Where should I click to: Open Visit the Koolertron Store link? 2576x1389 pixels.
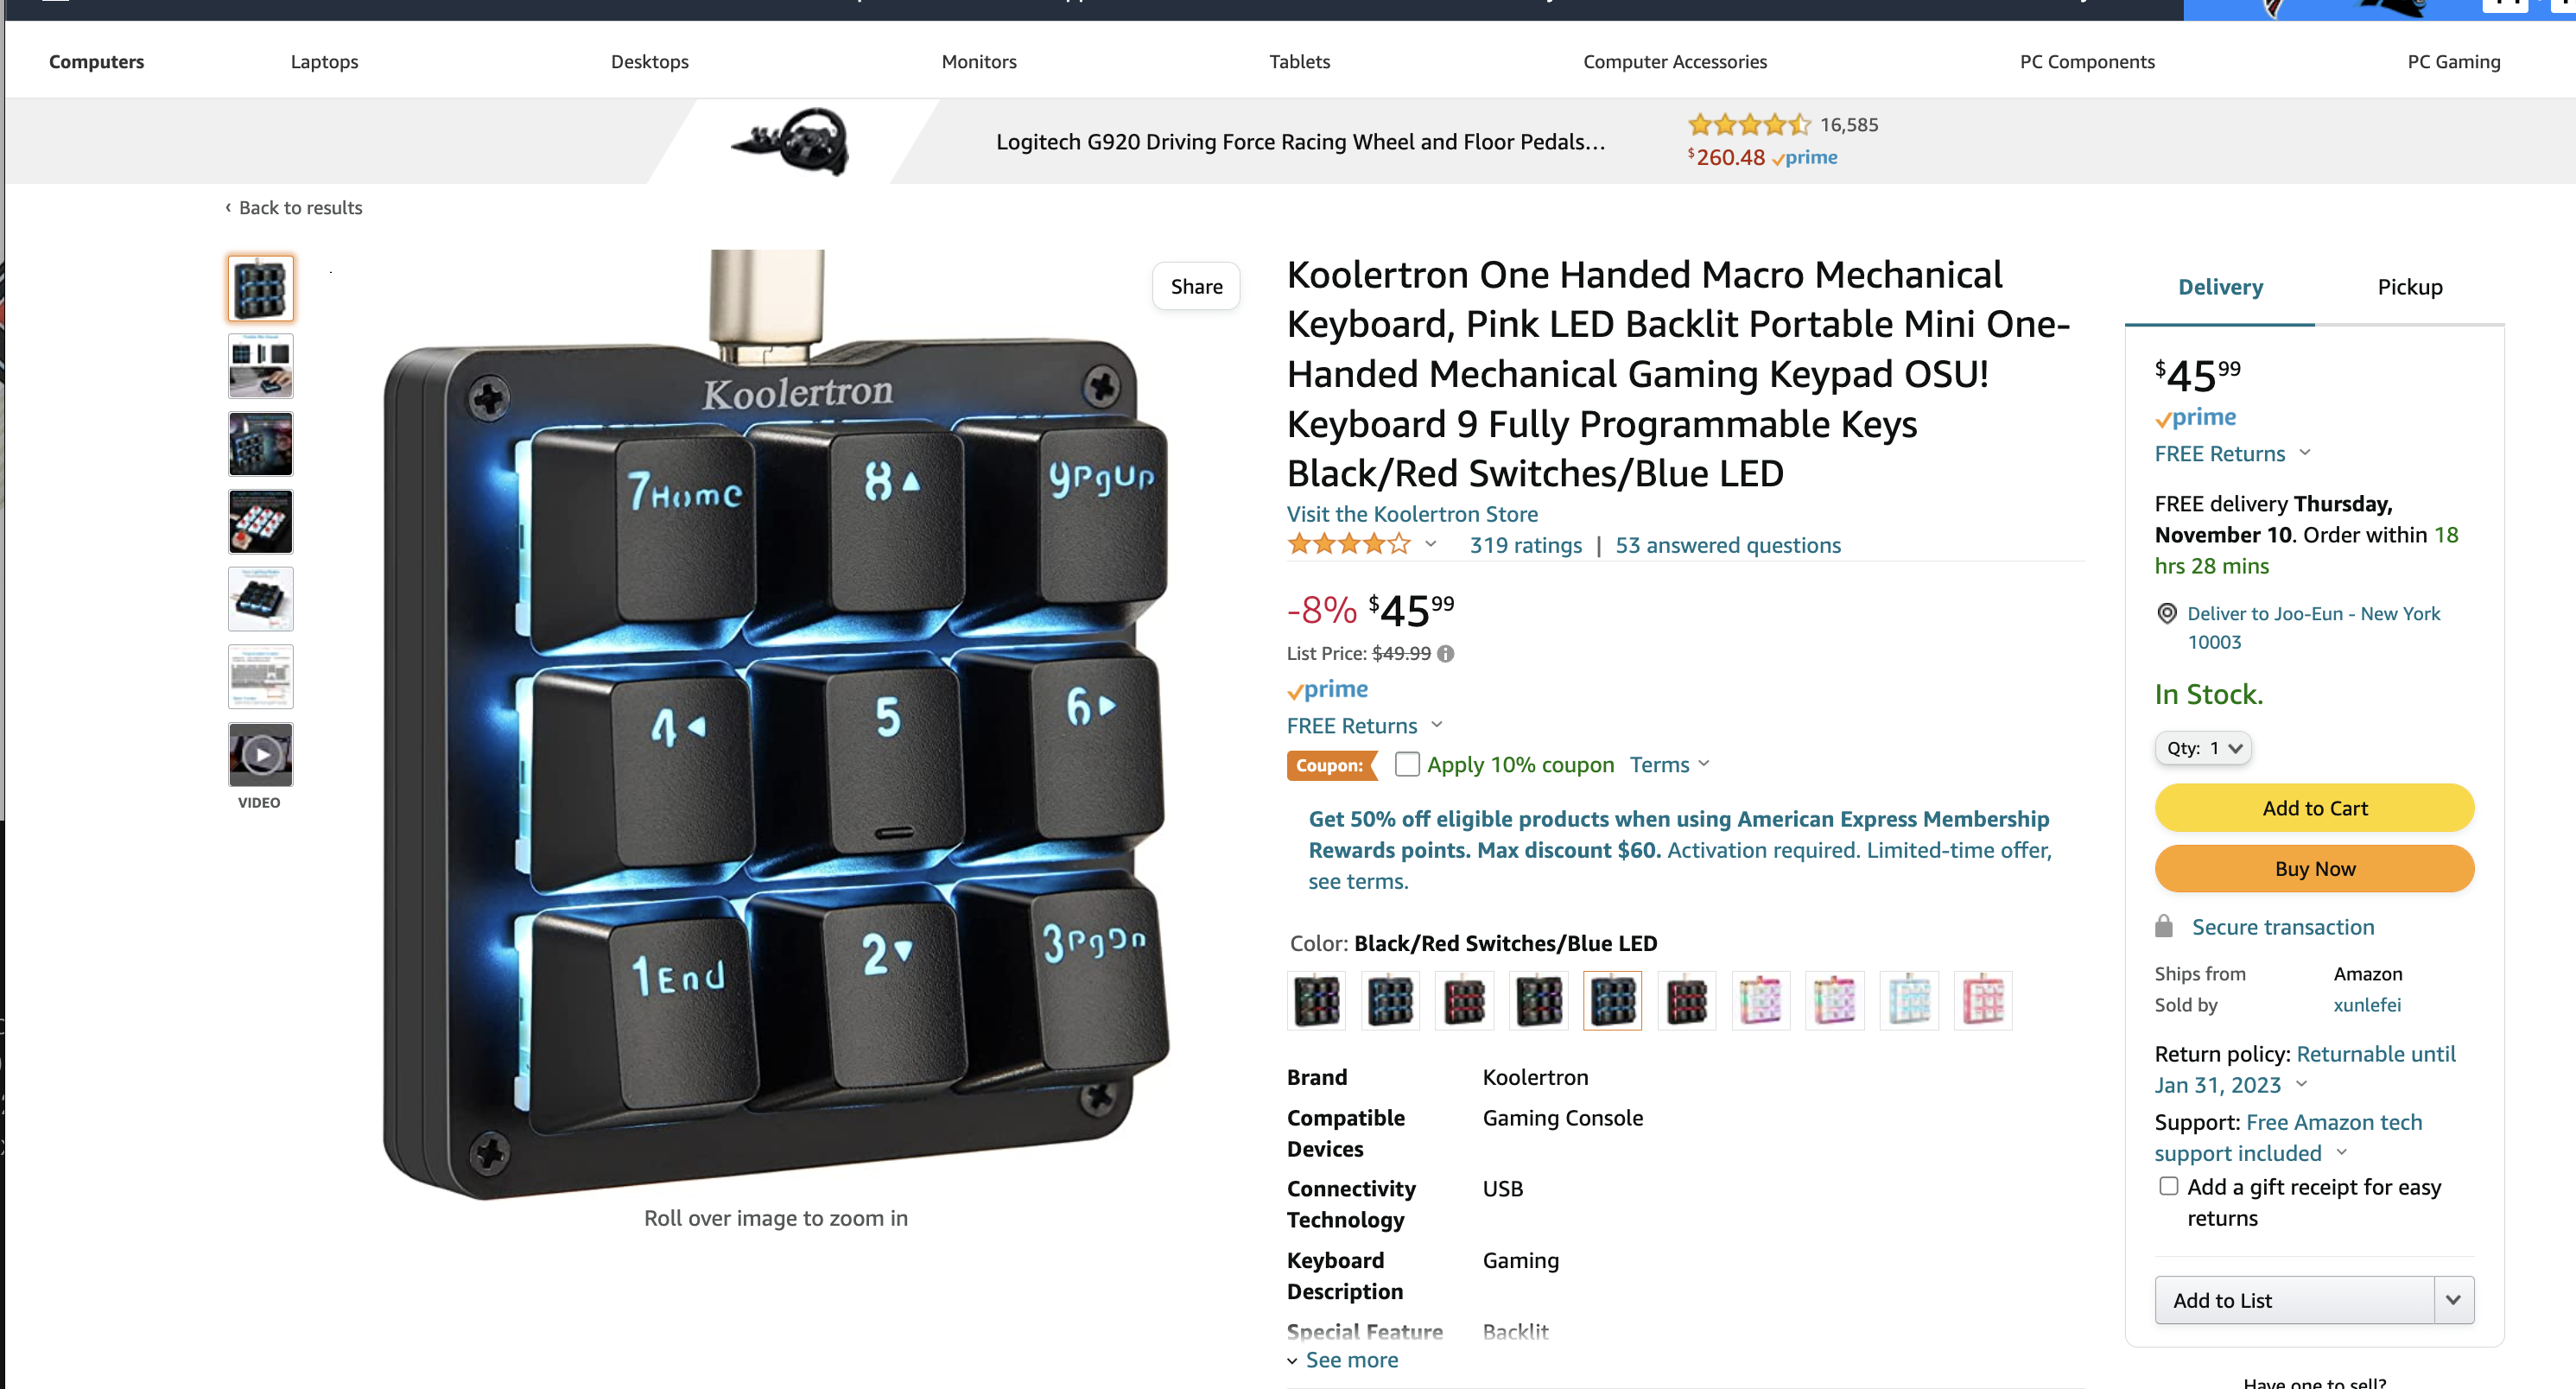[x=1412, y=514]
